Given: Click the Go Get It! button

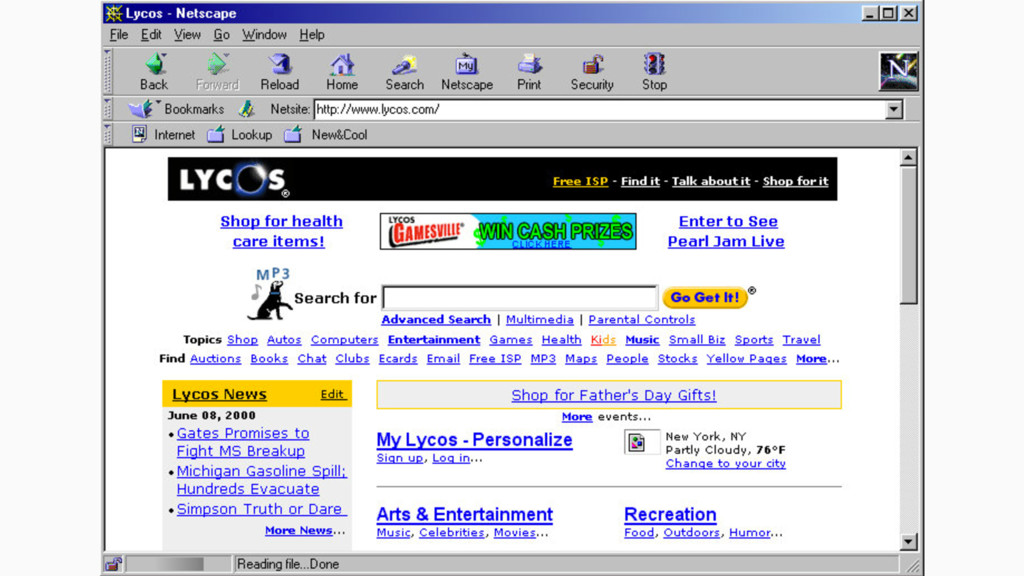Looking at the screenshot, I should pos(705,297).
